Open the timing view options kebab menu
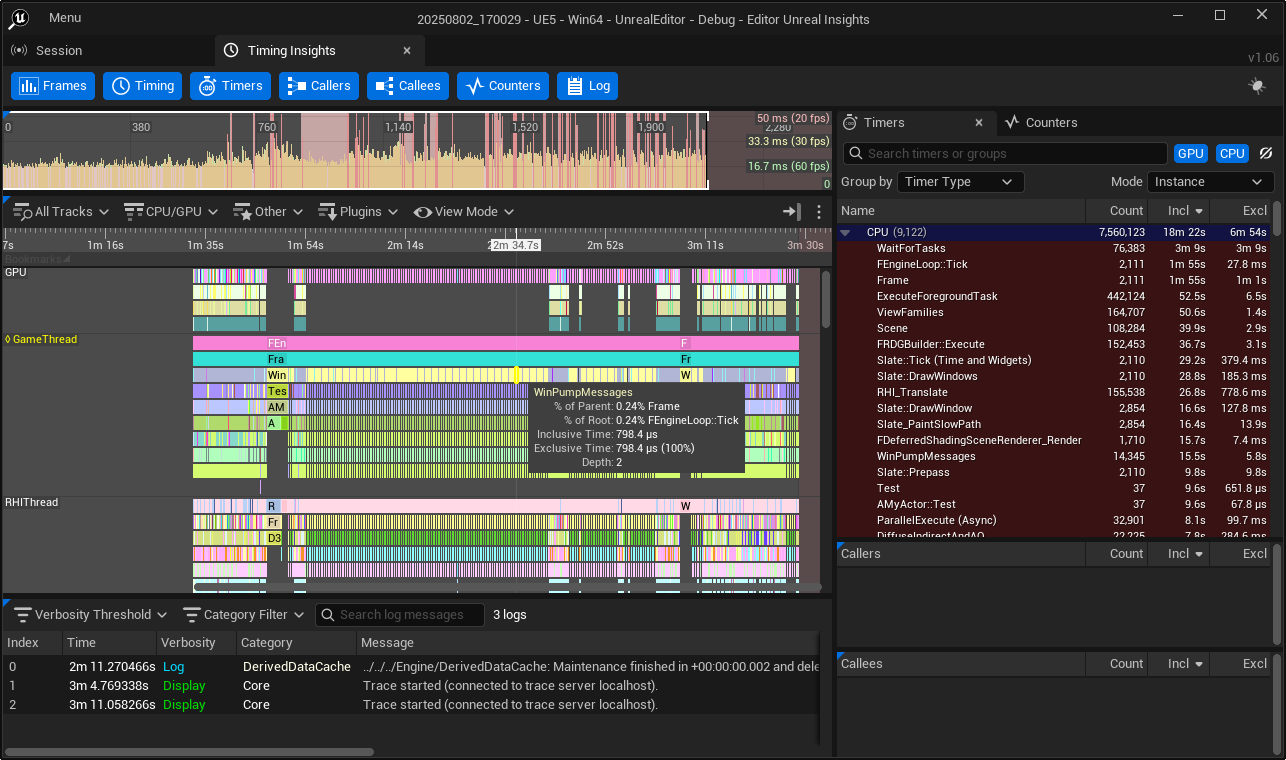The image size is (1286, 760). (x=819, y=212)
